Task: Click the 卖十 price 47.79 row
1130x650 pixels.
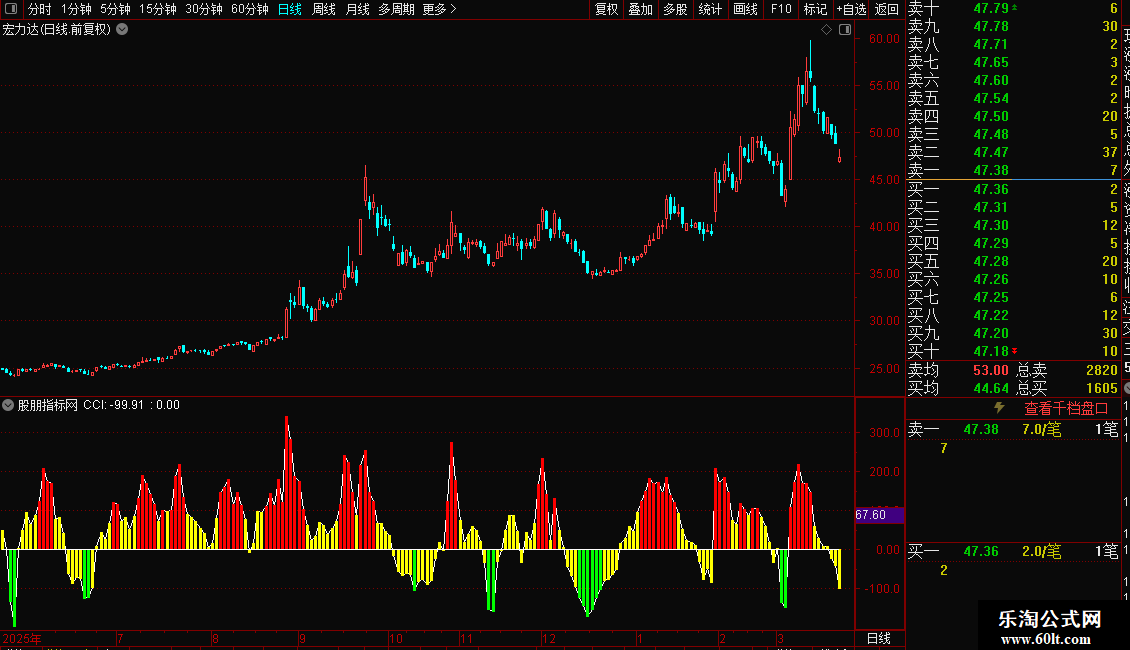Action: coord(1013,8)
